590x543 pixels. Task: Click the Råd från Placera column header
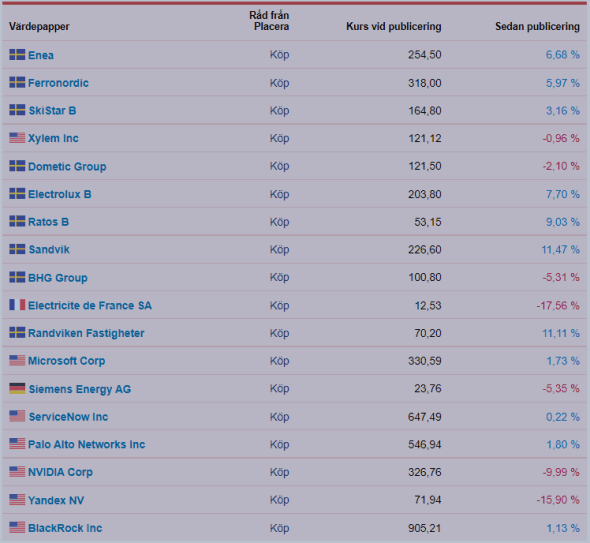point(269,21)
